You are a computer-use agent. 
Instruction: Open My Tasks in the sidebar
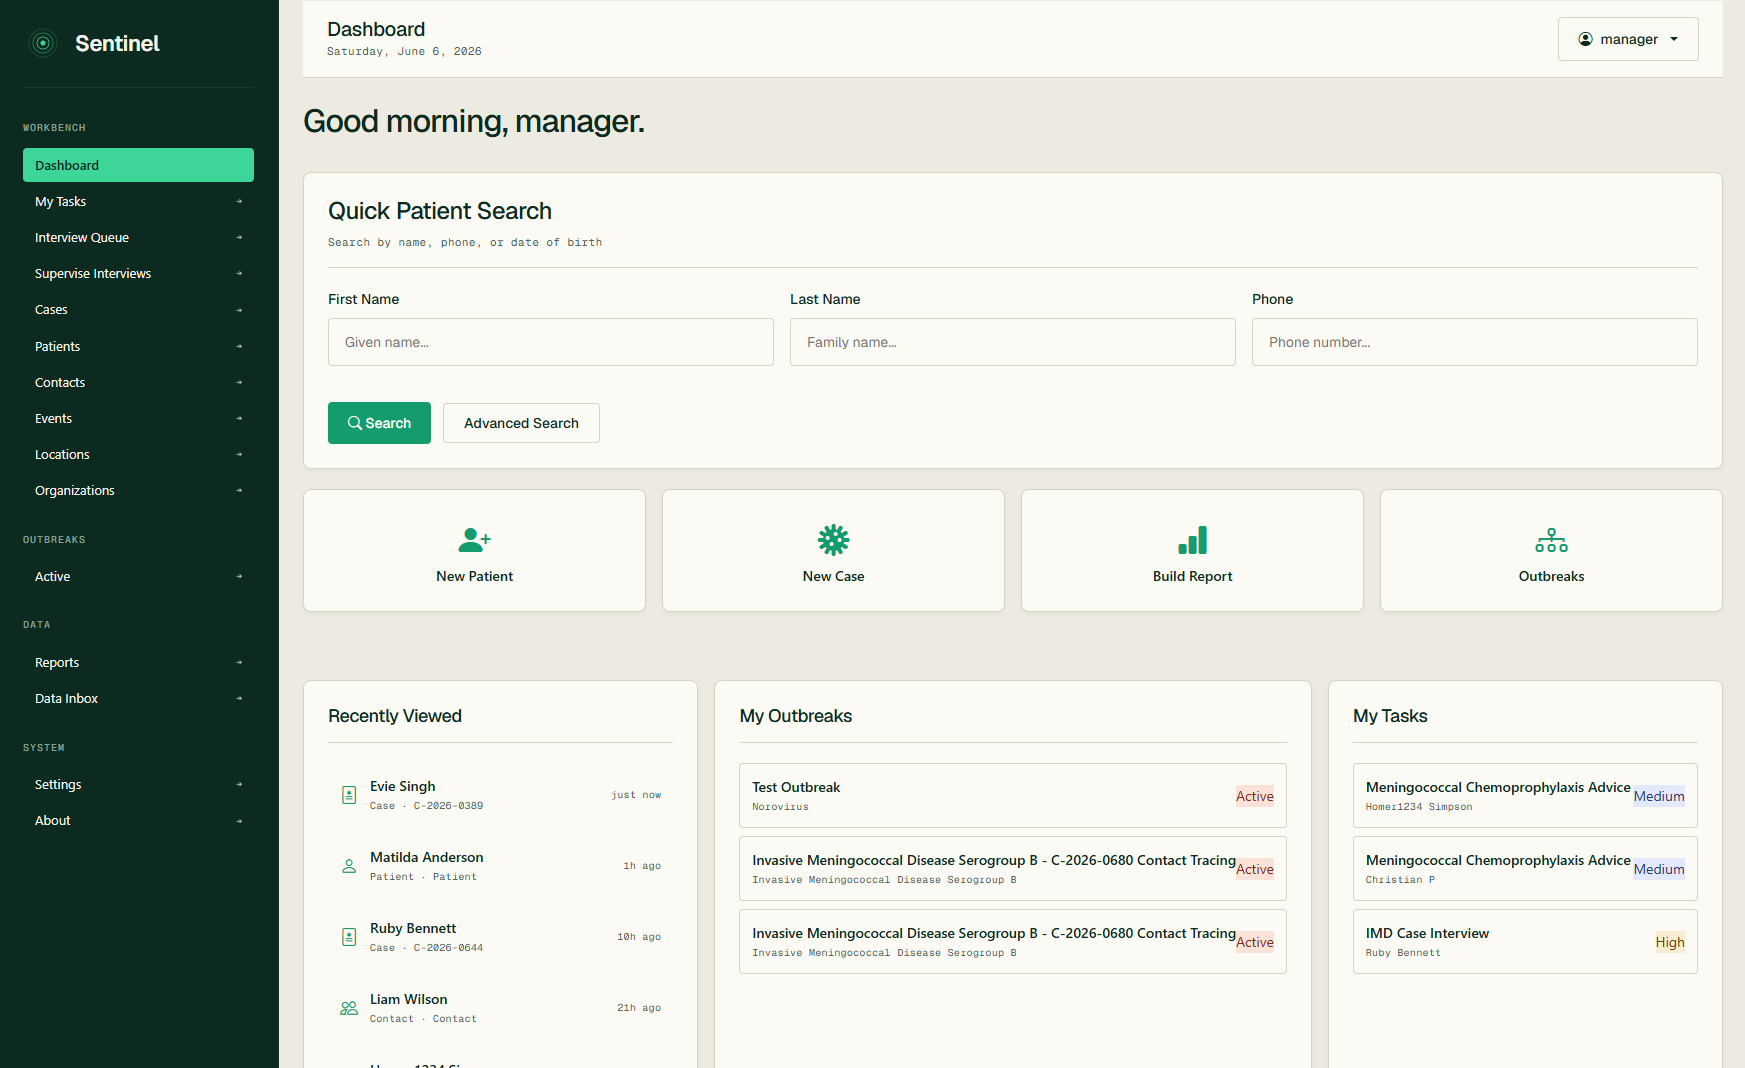click(138, 201)
